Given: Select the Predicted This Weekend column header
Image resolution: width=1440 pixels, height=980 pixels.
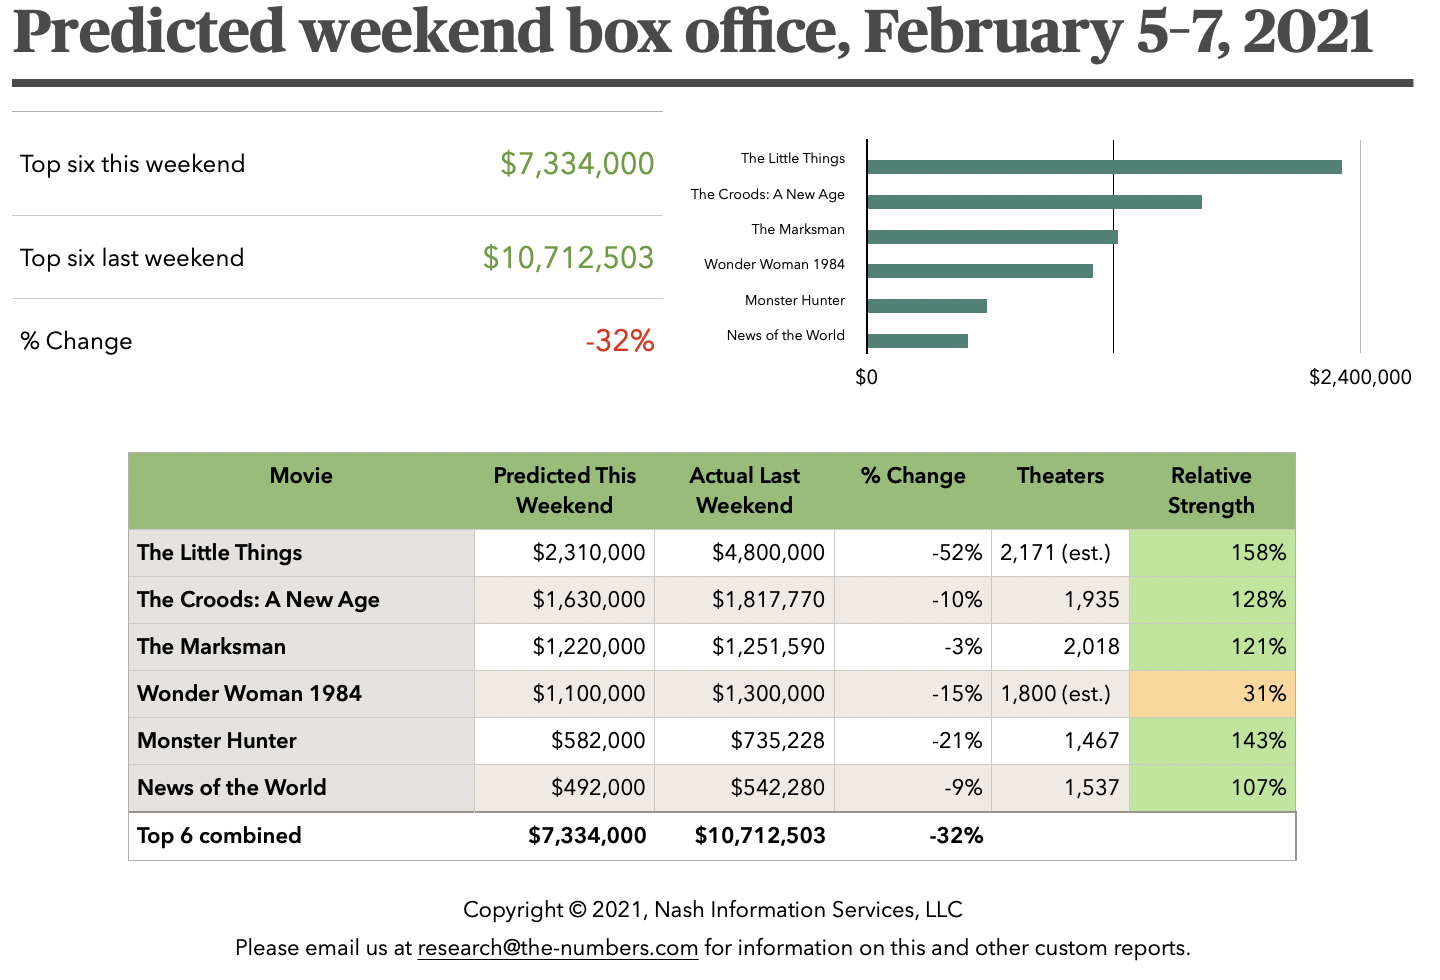Looking at the screenshot, I should point(564,490).
